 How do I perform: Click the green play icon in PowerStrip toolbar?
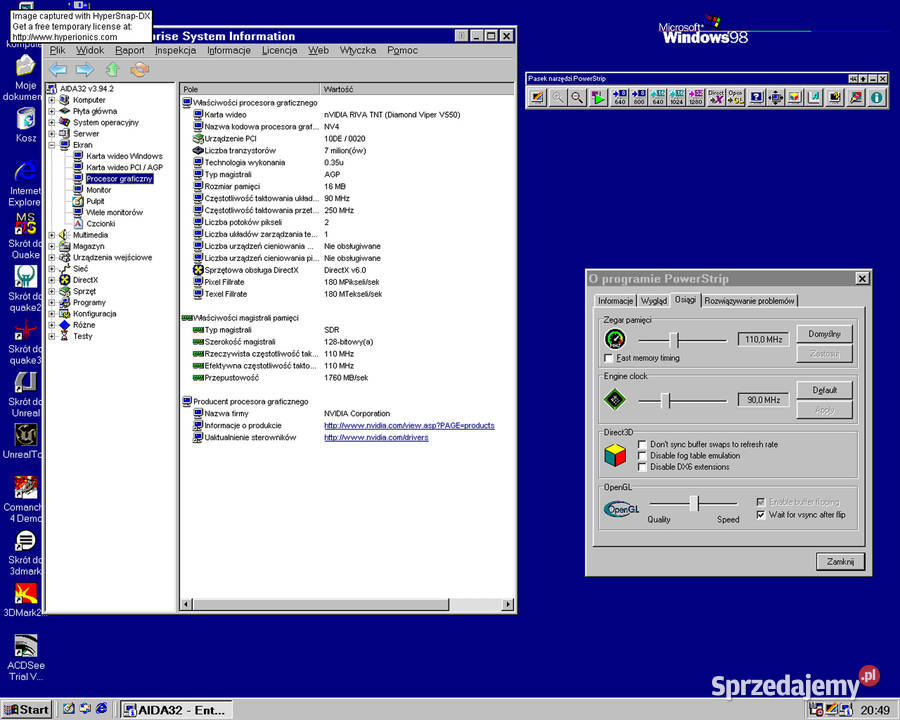[598, 97]
